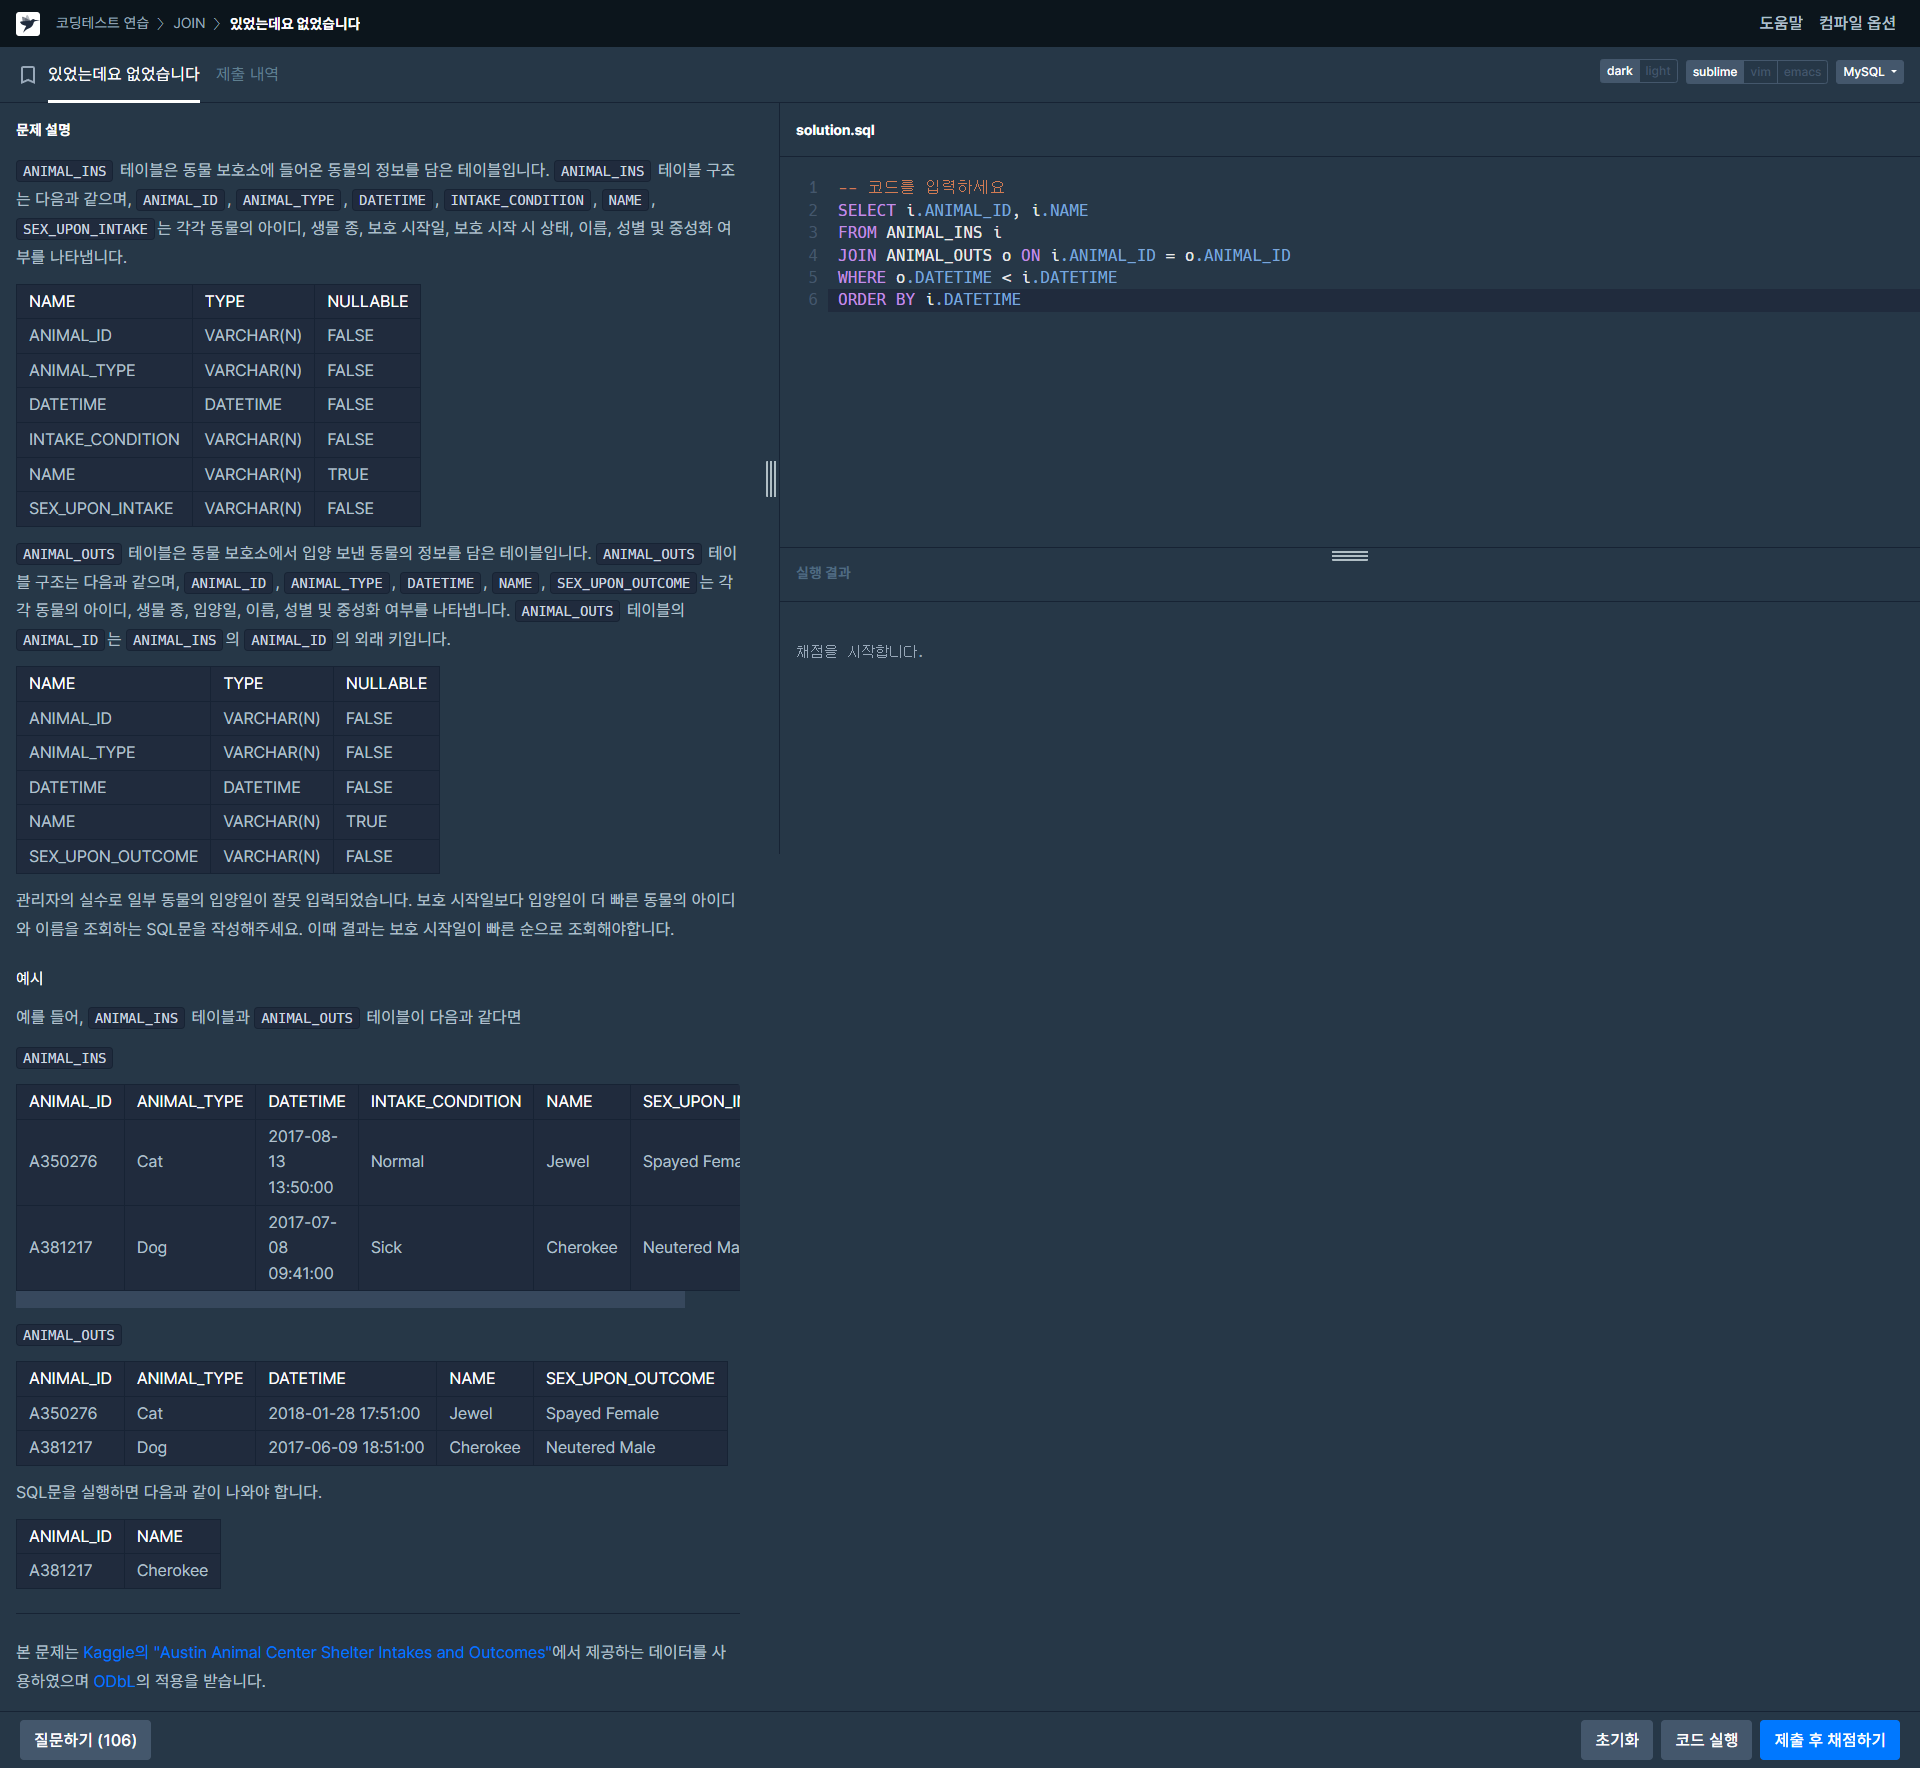Click the ANIMAL_INS table horizontal scrollbar
Image resolution: width=1920 pixels, height=1768 pixels.
pos(350,1300)
